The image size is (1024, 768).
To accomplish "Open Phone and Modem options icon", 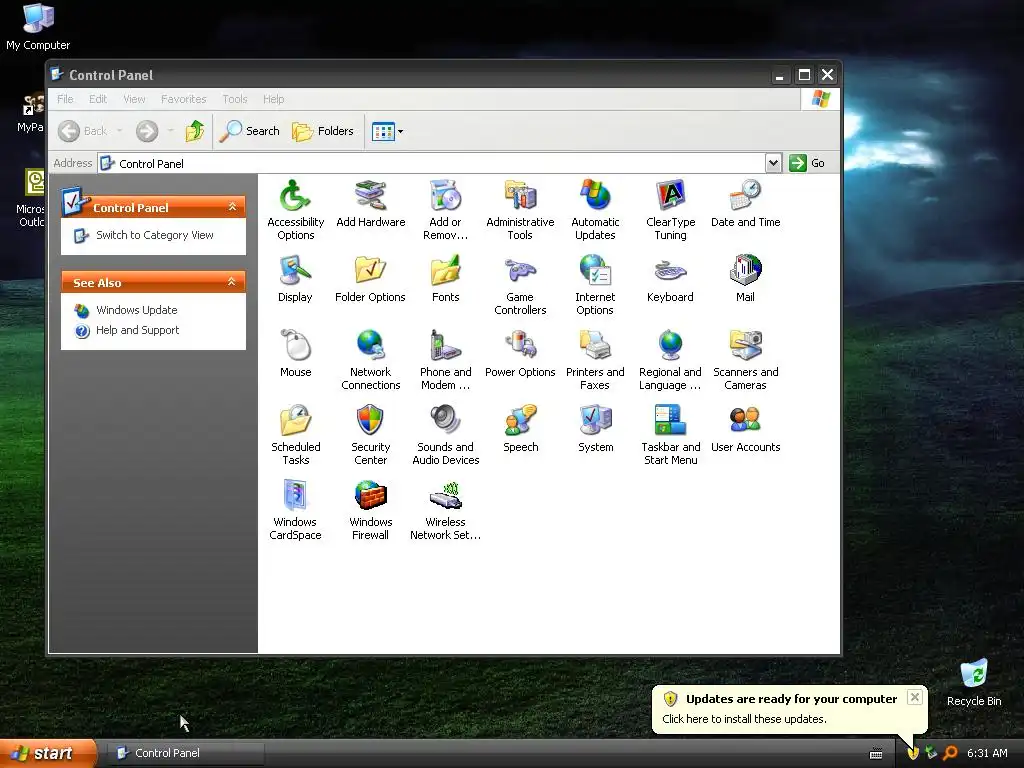I will coord(445,359).
